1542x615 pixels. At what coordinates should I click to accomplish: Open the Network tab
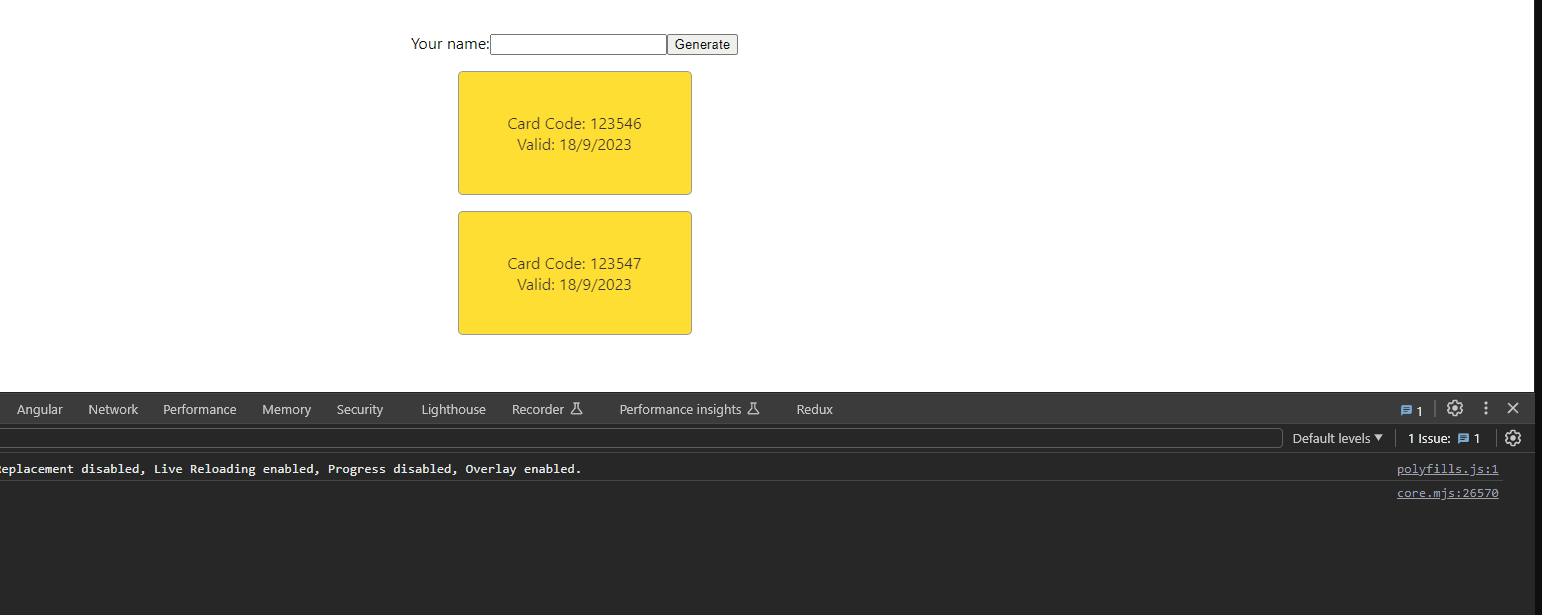pos(113,409)
